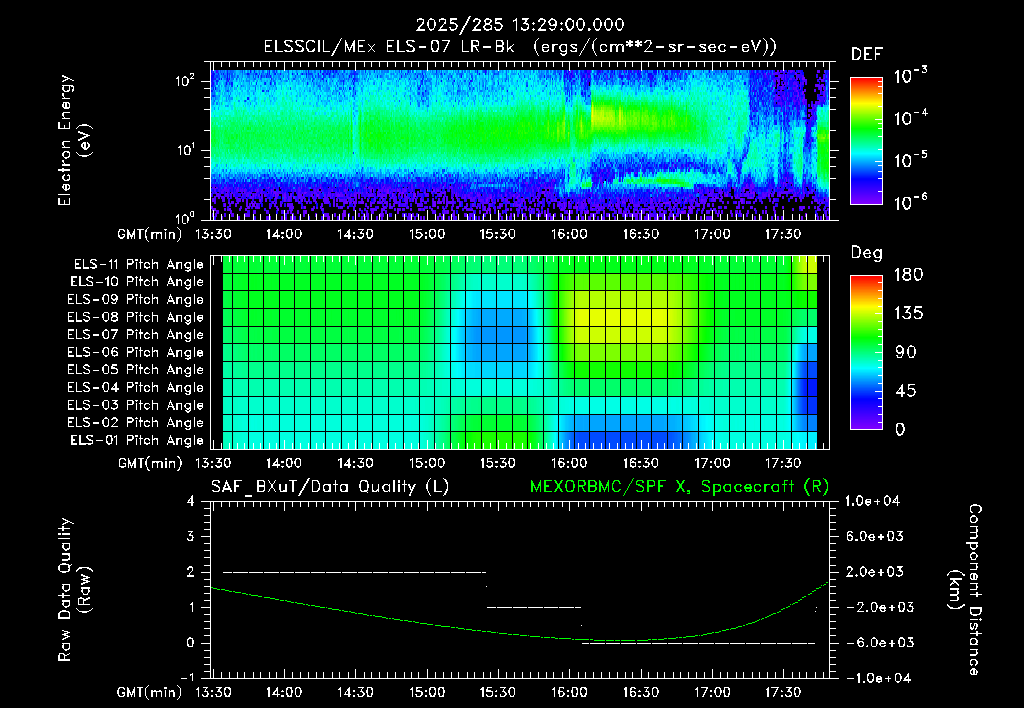Click the 10^-6 tick on DEF colorbar
1024x708 pixels.
911,202
